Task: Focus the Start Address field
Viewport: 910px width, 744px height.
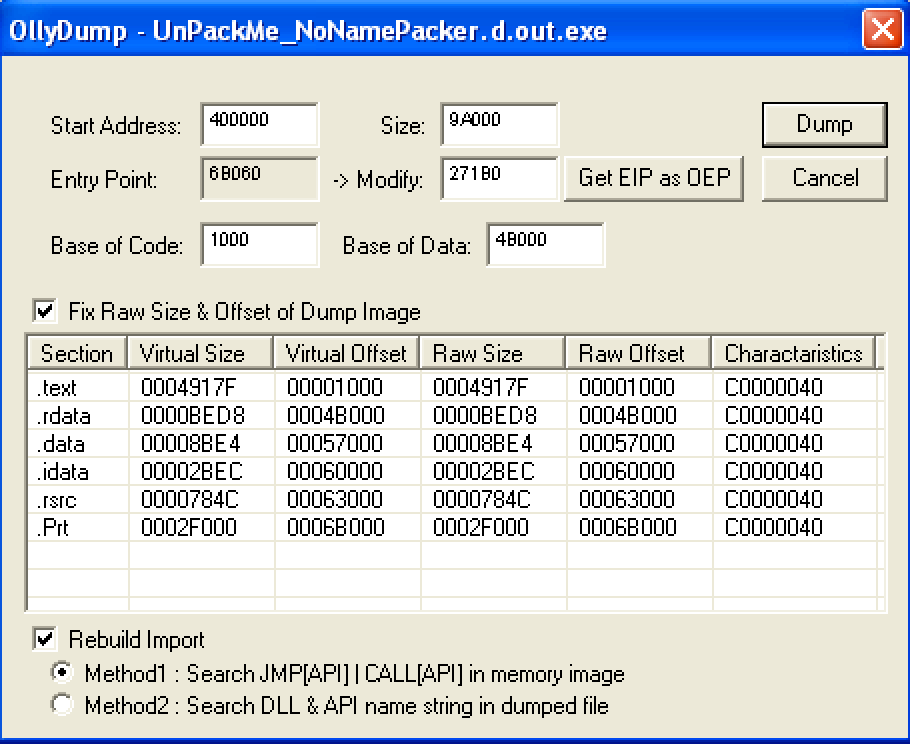Action: coord(259,124)
